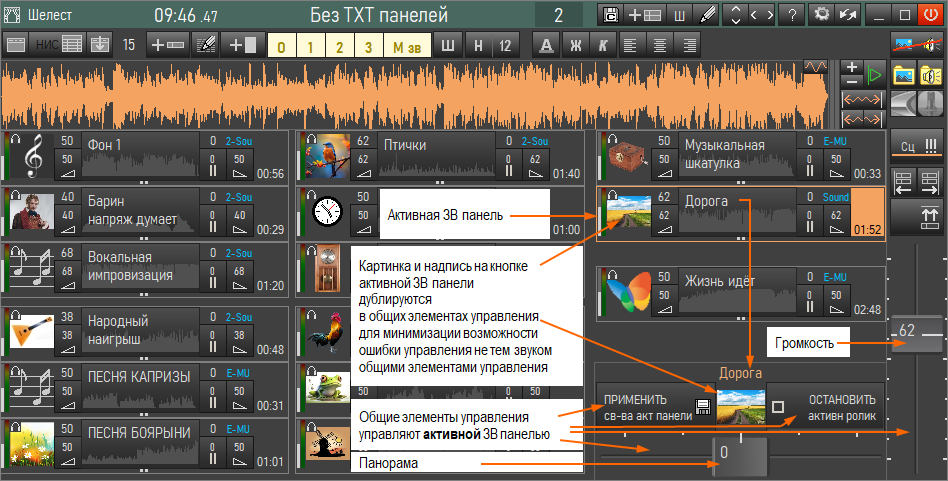Click the add table panel icon in title bar
Screen dimensions: 948x481
point(644,15)
